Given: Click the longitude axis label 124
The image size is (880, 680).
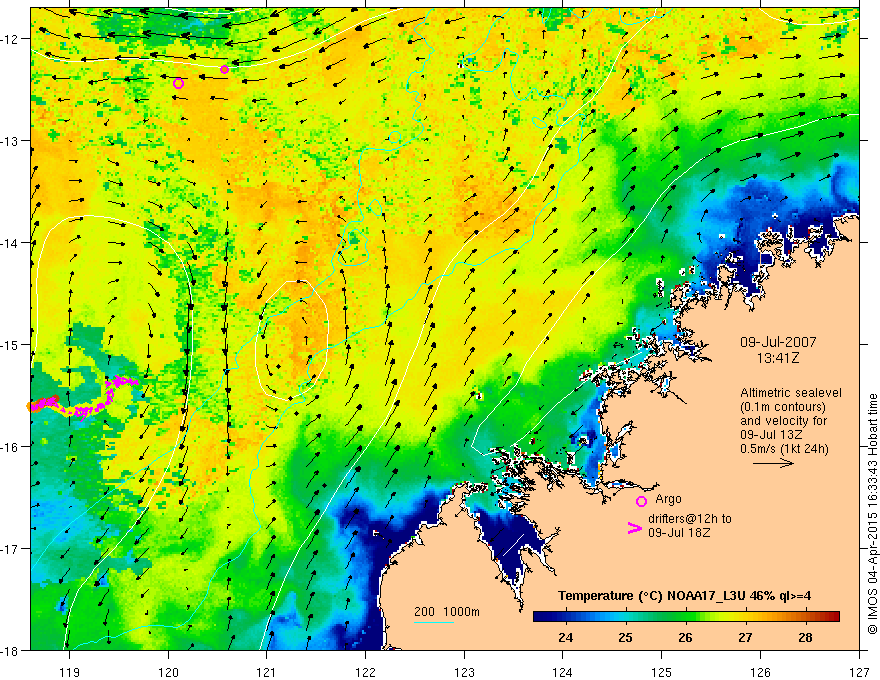Looking at the screenshot, I should click(563, 671).
